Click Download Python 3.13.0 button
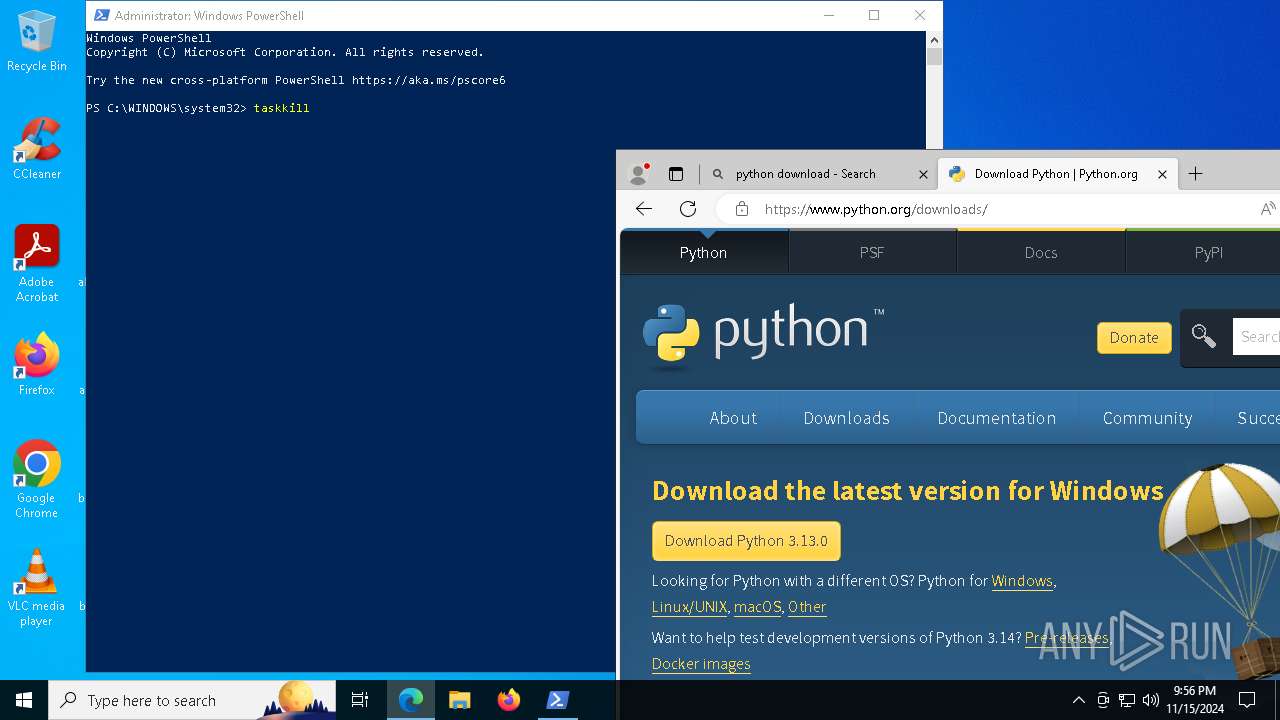The height and width of the screenshot is (720, 1280). (746, 541)
